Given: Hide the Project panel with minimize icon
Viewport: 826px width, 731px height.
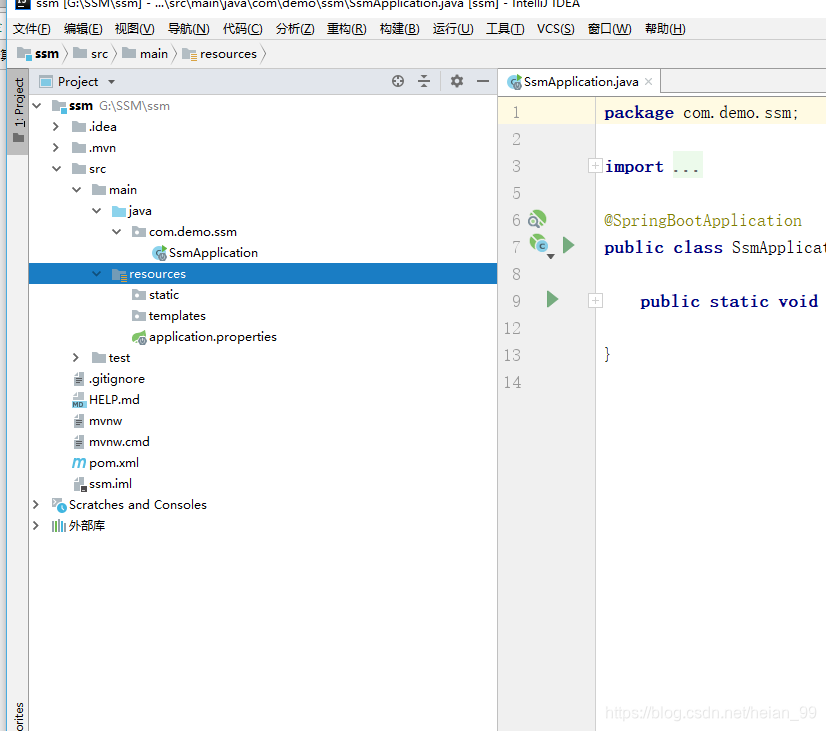Looking at the screenshot, I should click(483, 81).
